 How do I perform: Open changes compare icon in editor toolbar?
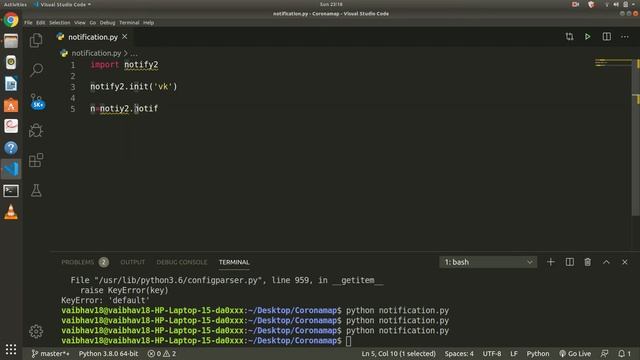click(x=569, y=37)
